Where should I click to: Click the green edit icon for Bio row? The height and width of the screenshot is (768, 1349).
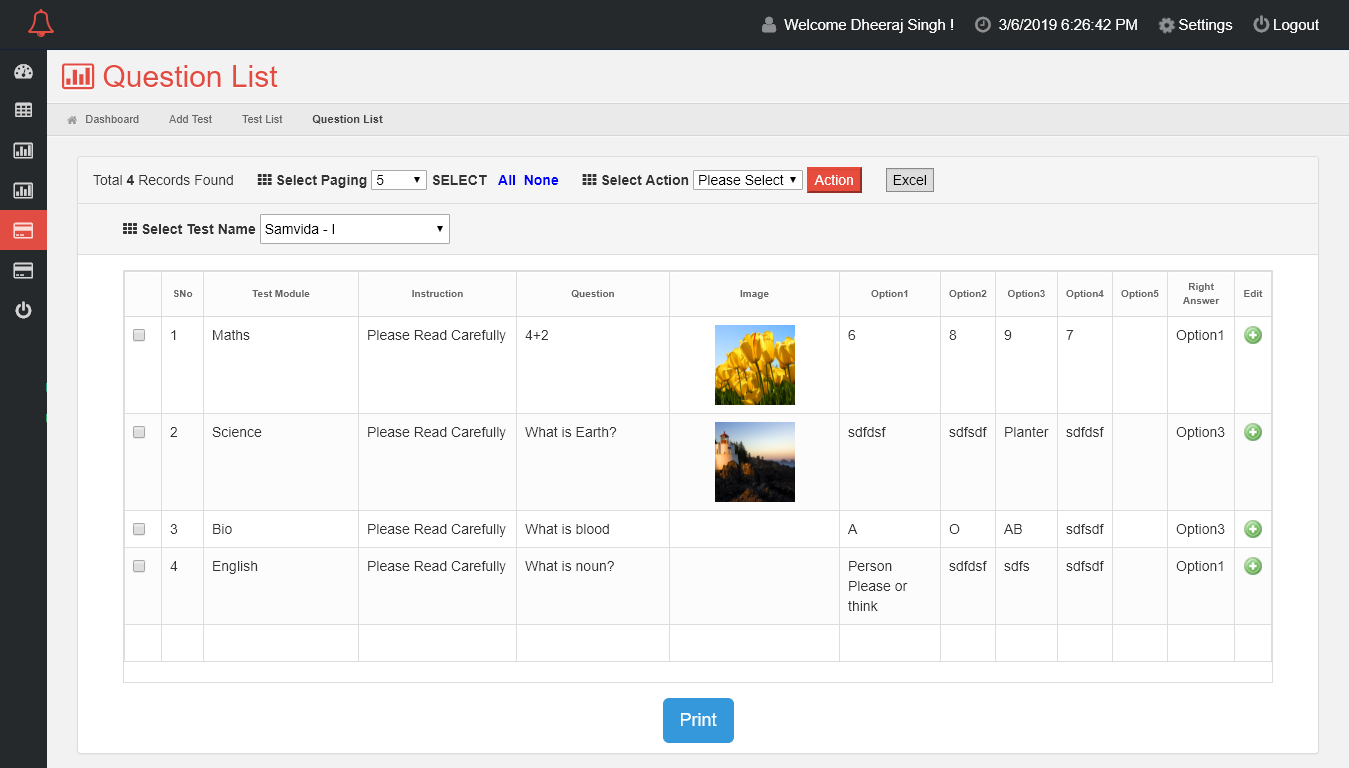1252,529
